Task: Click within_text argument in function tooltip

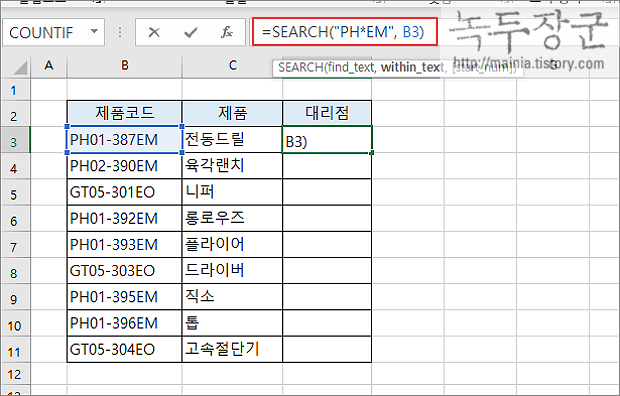Action: click(412, 68)
